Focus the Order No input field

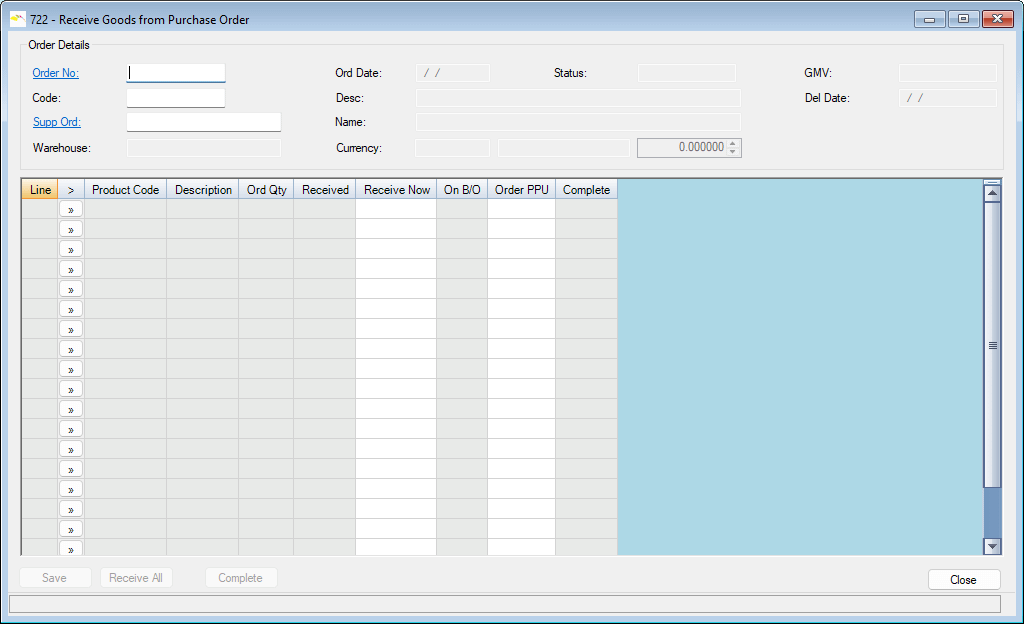[176, 73]
